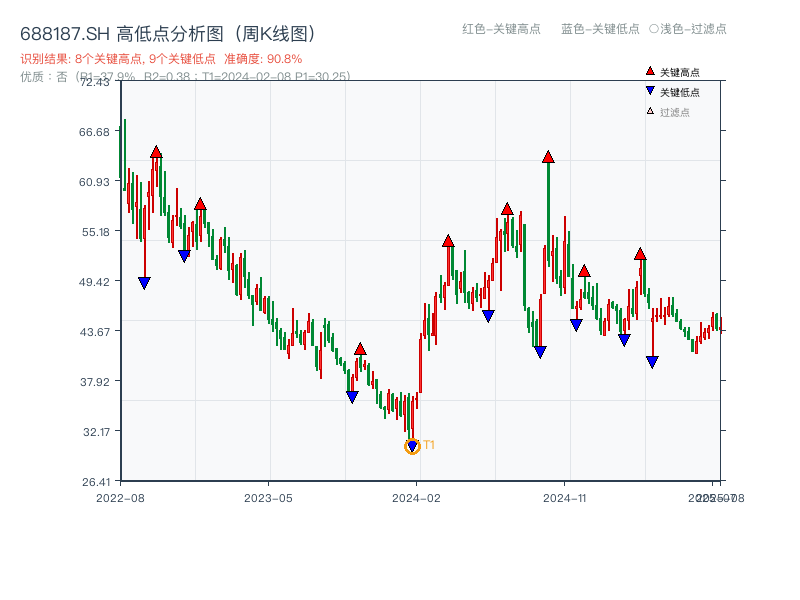Click the 2024-02 x-axis date label
The image size is (800, 600).
[416, 498]
